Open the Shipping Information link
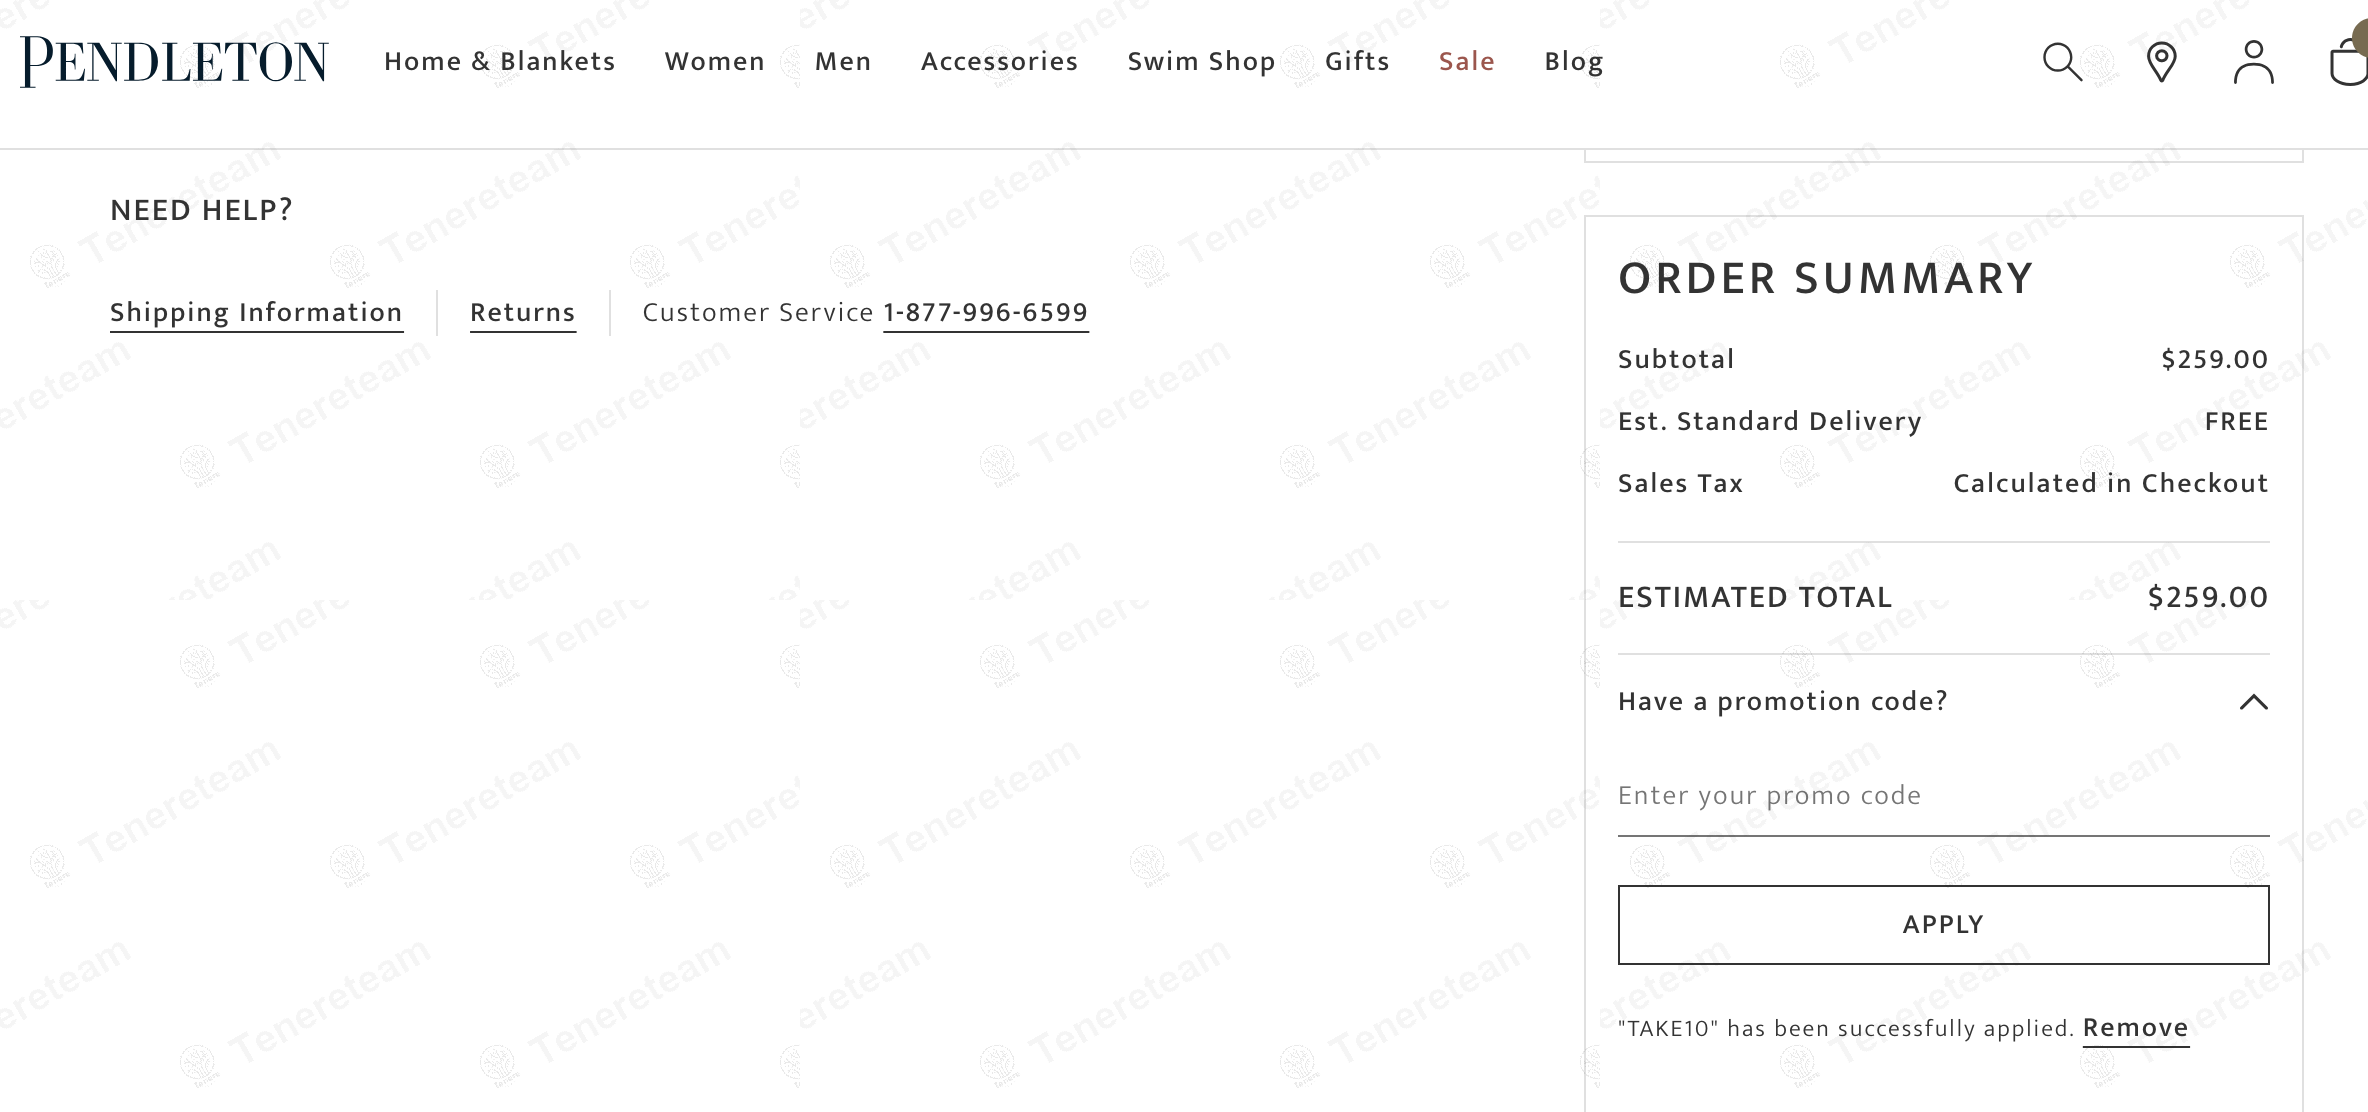Image resolution: width=2368 pixels, height=1112 pixels. point(256,313)
